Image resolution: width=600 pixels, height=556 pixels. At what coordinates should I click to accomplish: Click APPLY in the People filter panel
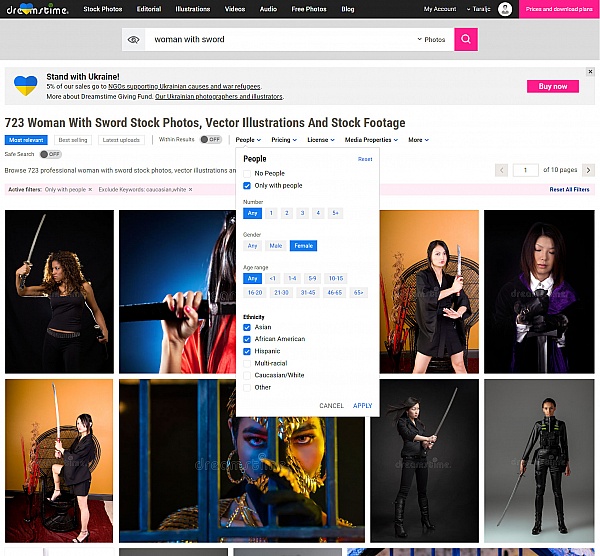point(362,405)
